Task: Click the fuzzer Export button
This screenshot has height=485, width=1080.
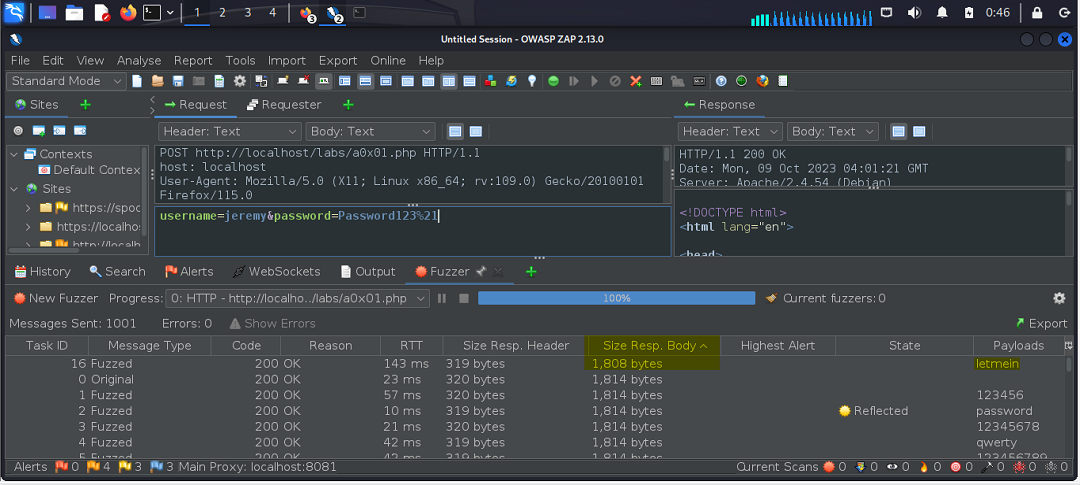Action: click(1041, 323)
